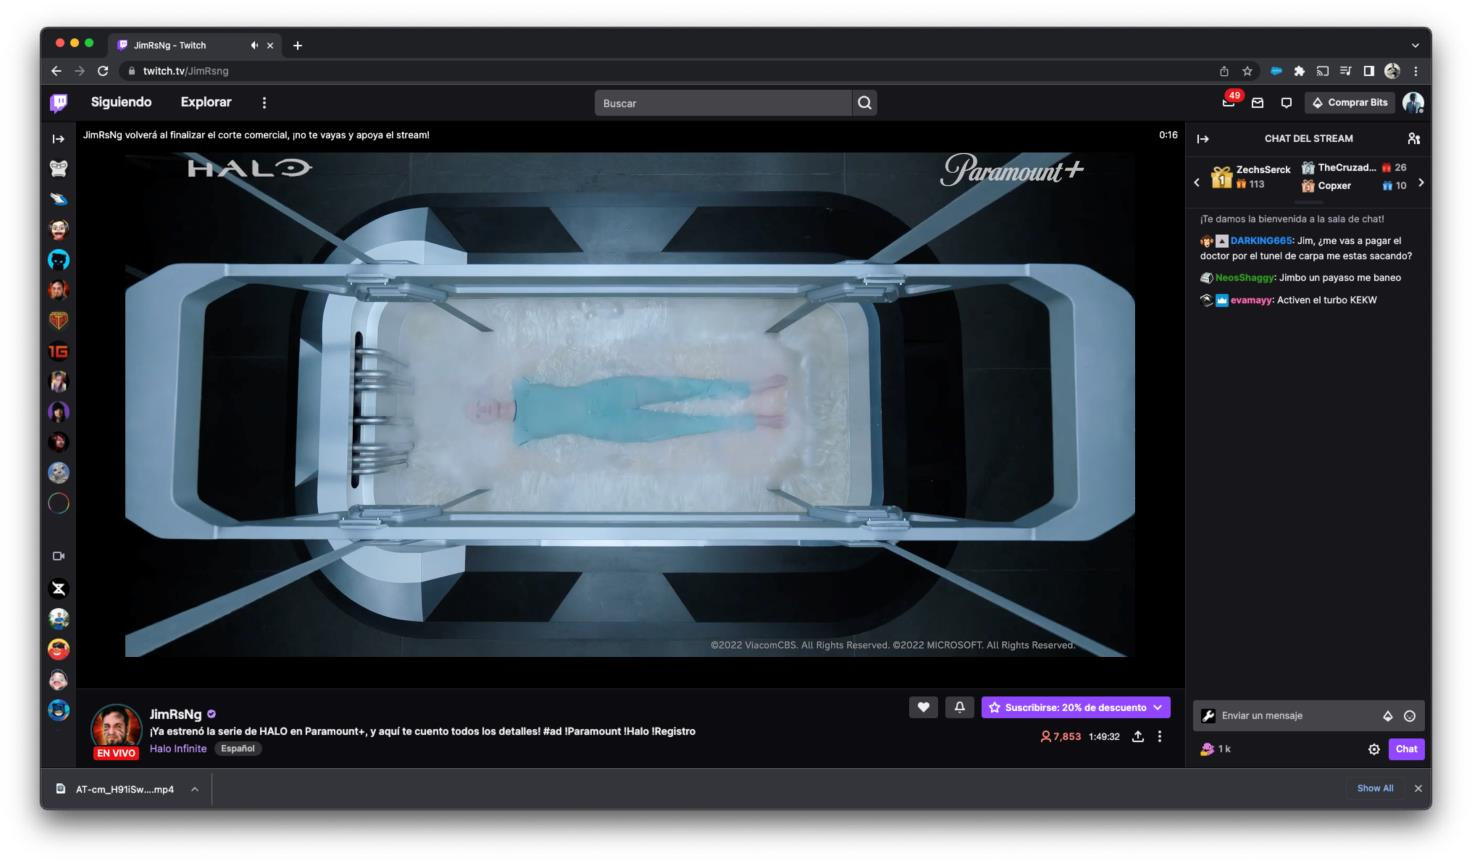The image size is (1472, 863).
Task: Send message with the Chat button
Action: click(1406, 749)
